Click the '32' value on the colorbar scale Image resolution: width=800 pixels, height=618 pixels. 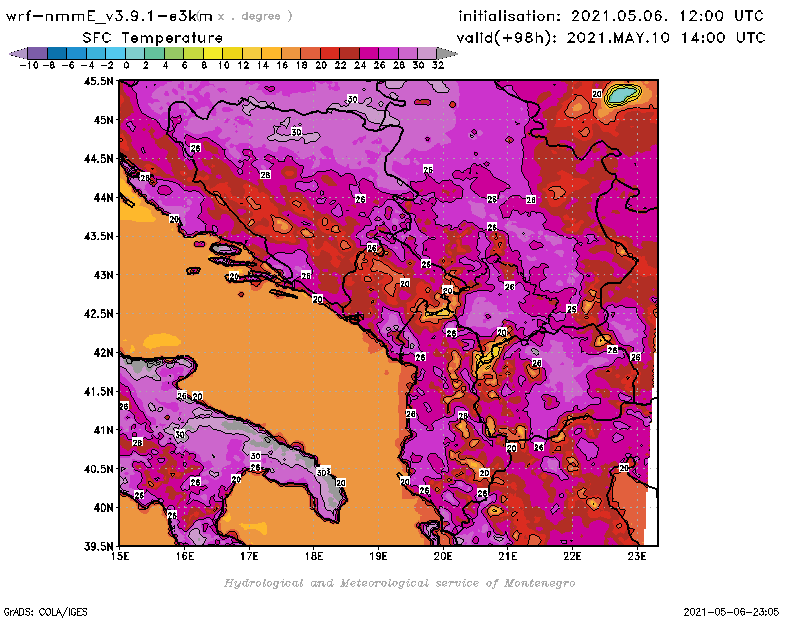coord(438,65)
